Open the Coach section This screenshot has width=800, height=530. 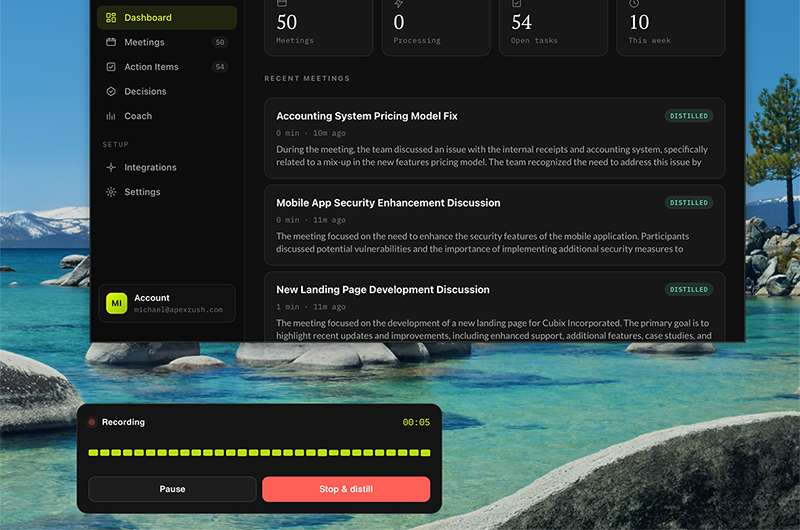pos(167,116)
